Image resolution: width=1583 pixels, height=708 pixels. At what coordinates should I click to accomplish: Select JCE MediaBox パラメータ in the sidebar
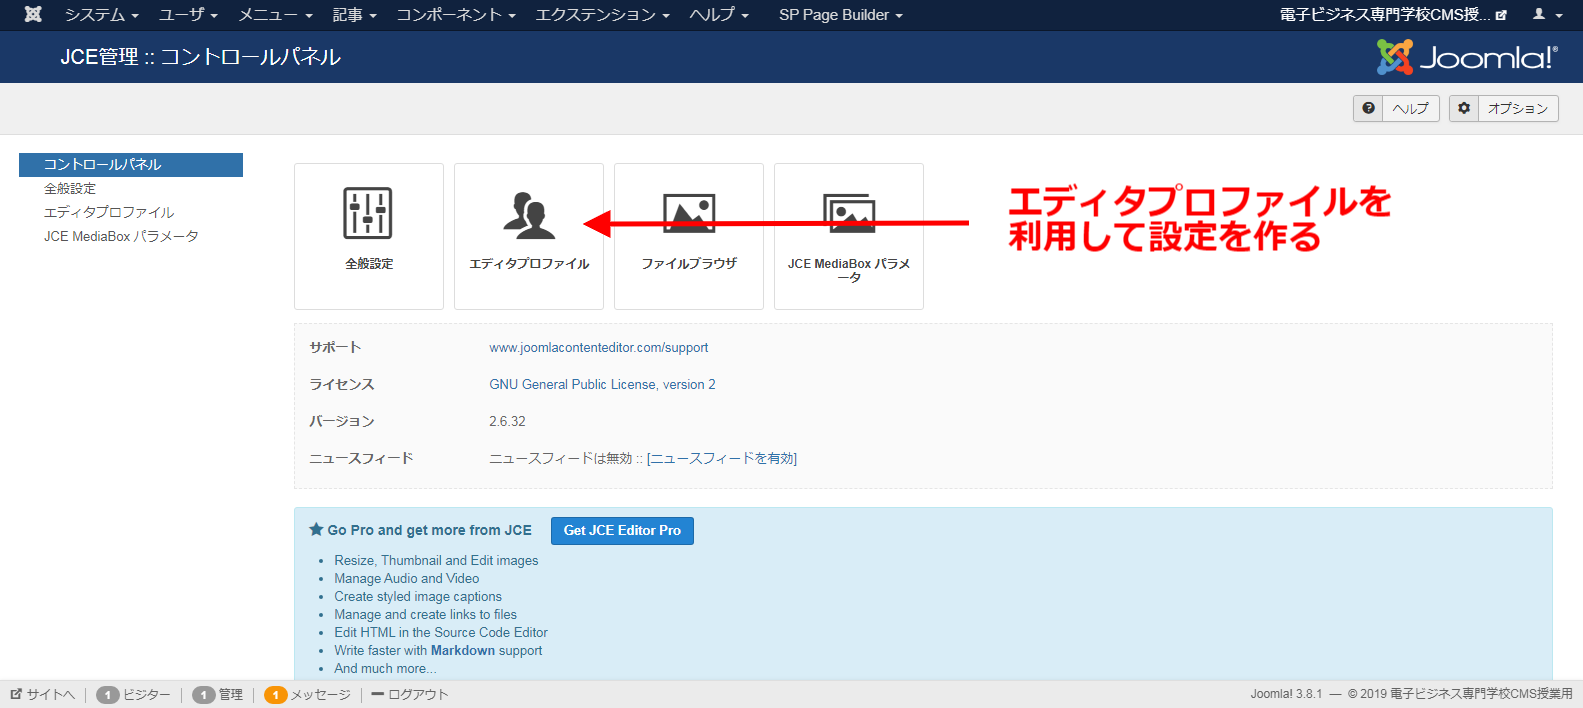(x=121, y=237)
